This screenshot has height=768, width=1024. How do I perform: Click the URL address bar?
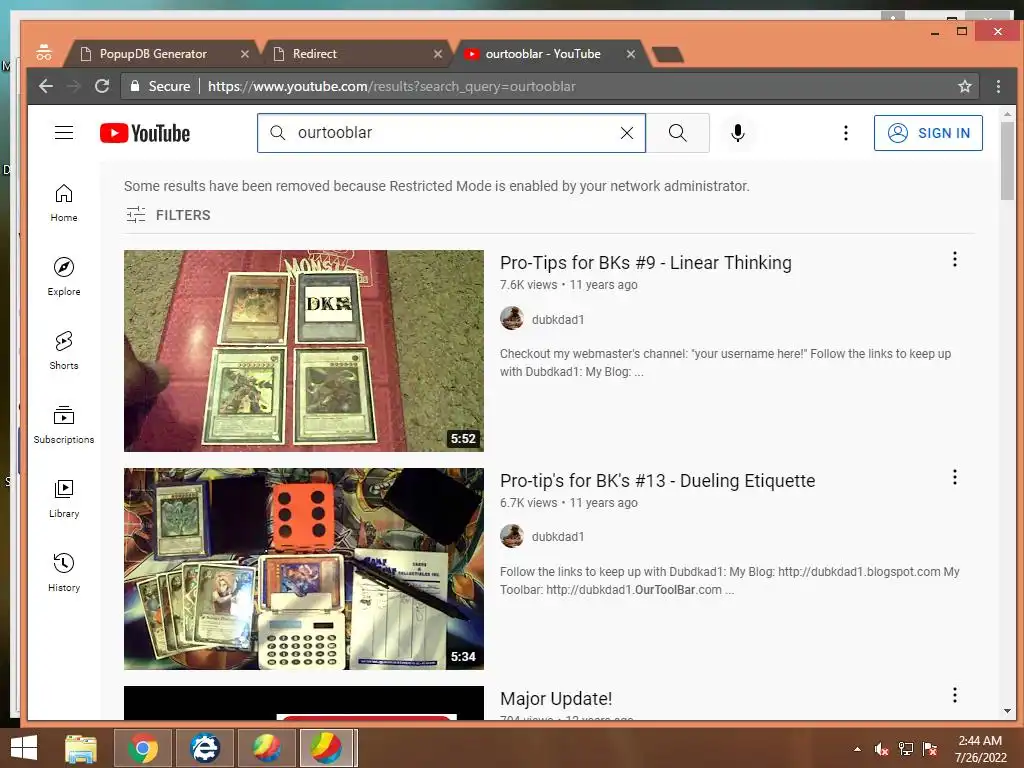[x=549, y=86]
